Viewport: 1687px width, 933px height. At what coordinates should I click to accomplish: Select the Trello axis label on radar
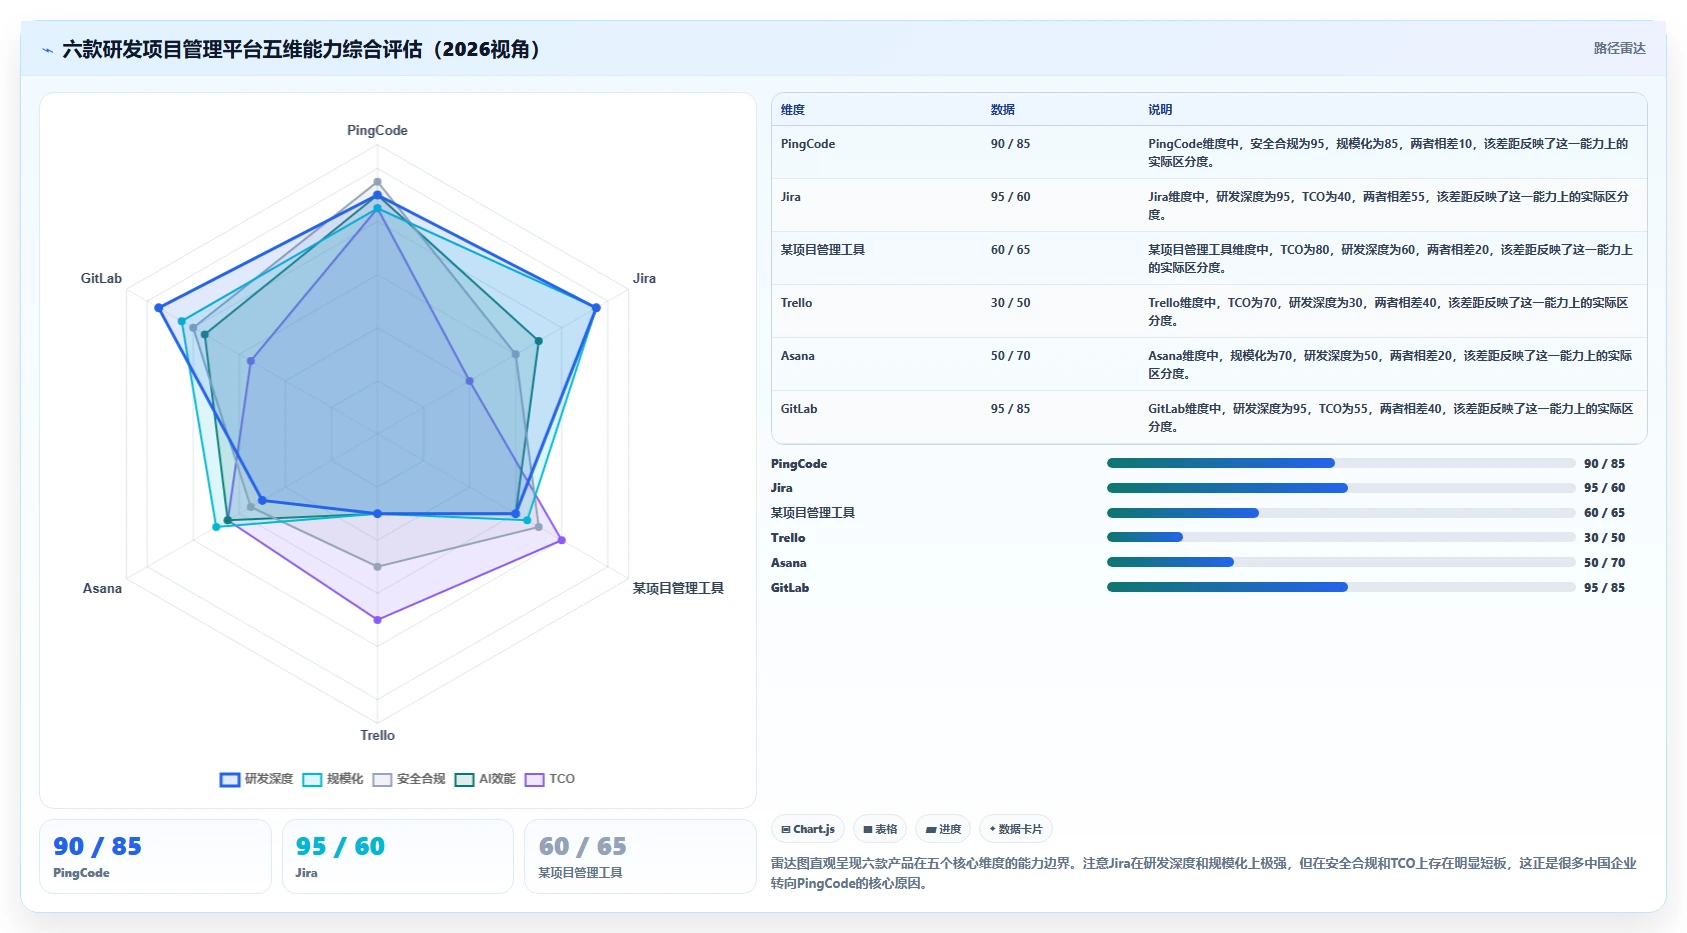tap(377, 736)
